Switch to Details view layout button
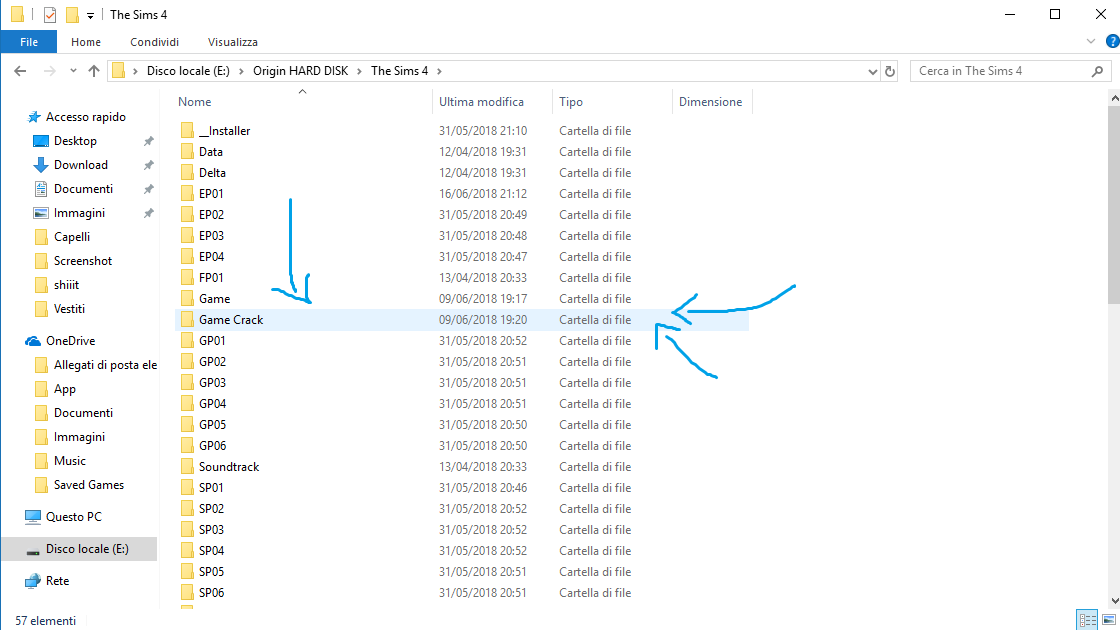Viewport: 1120px width, 630px height. click(1087, 619)
